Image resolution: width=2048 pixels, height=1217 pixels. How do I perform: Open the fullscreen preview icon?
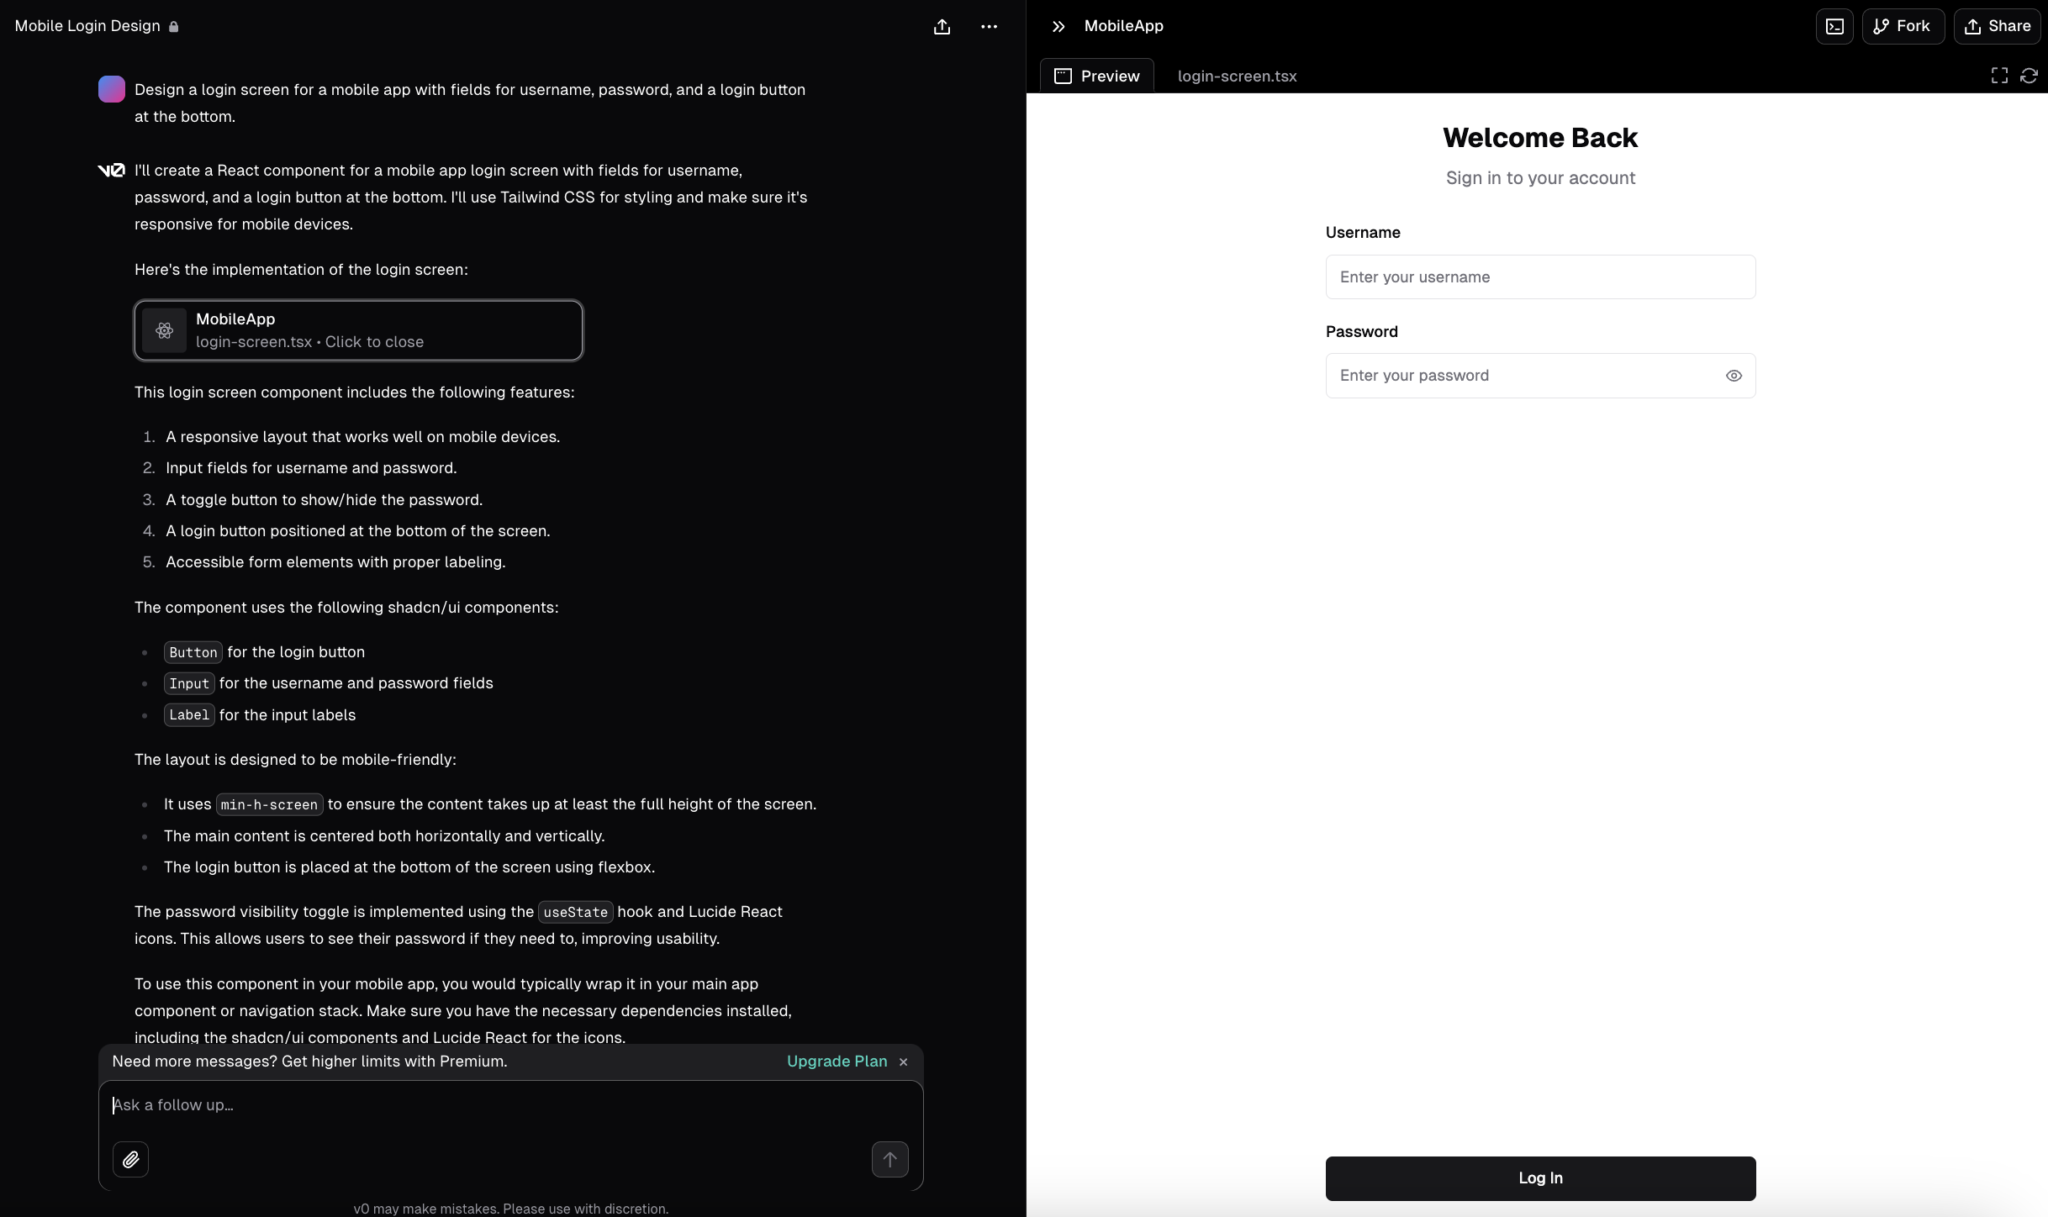(1998, 75)
